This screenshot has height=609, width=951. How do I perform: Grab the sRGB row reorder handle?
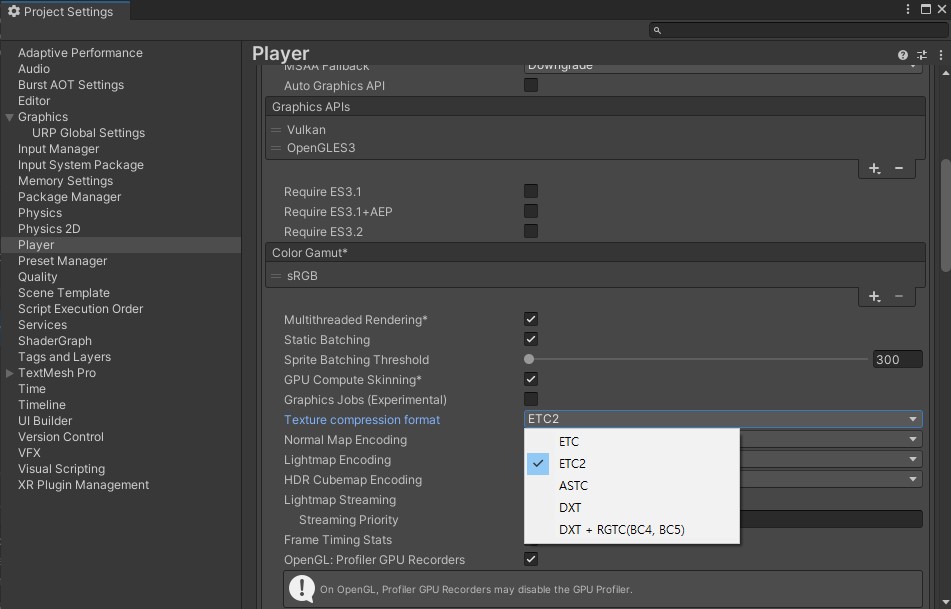tap(276, 276)
